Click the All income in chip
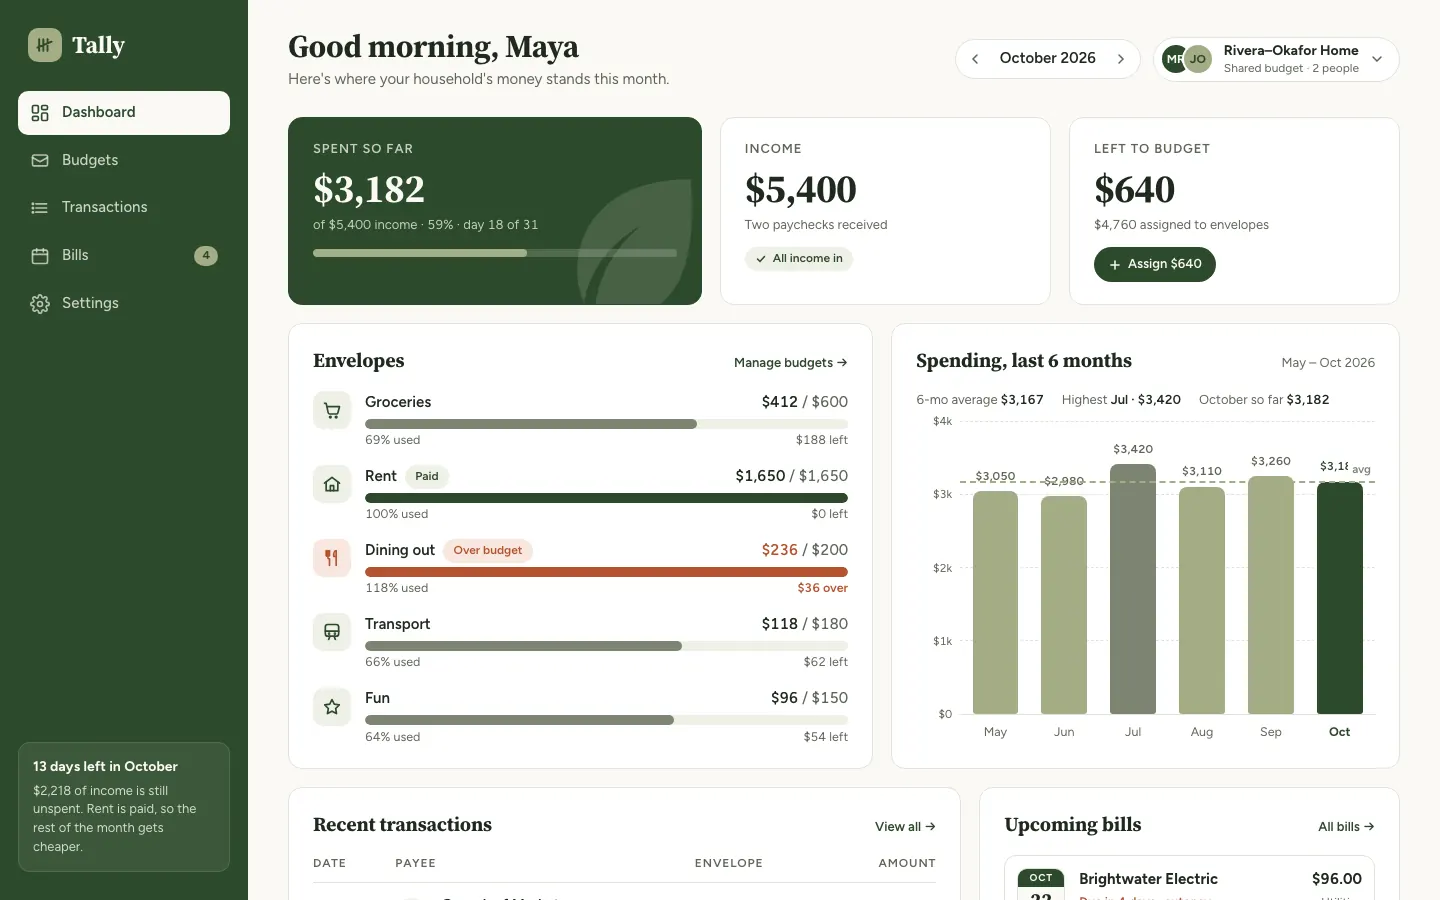This screenshot has height=900, width=1440. (x=799, y=259)
